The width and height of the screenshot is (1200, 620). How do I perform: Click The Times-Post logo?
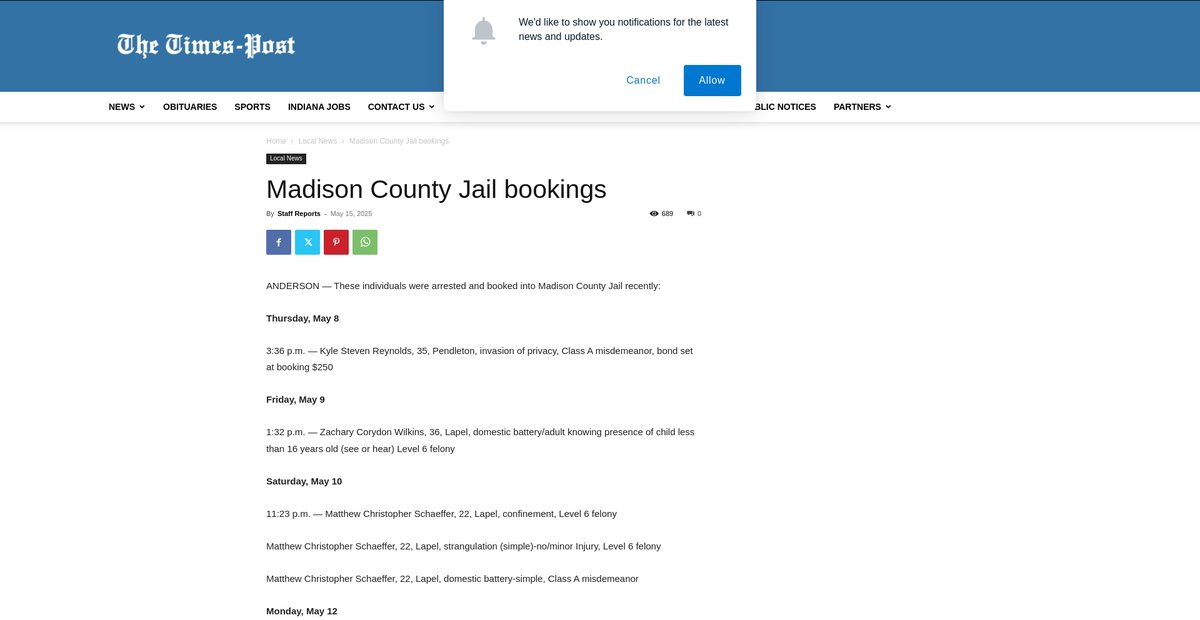[206, 46]
